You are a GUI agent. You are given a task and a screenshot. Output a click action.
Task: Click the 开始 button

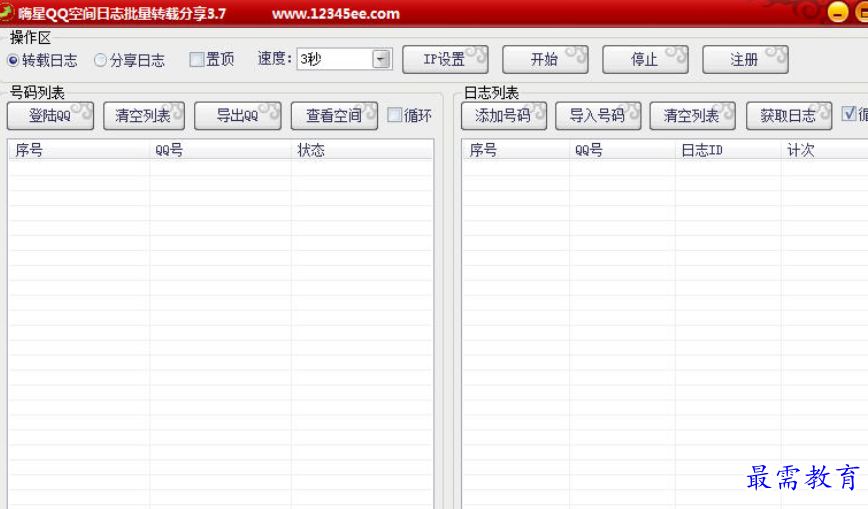tap(545, 59)
